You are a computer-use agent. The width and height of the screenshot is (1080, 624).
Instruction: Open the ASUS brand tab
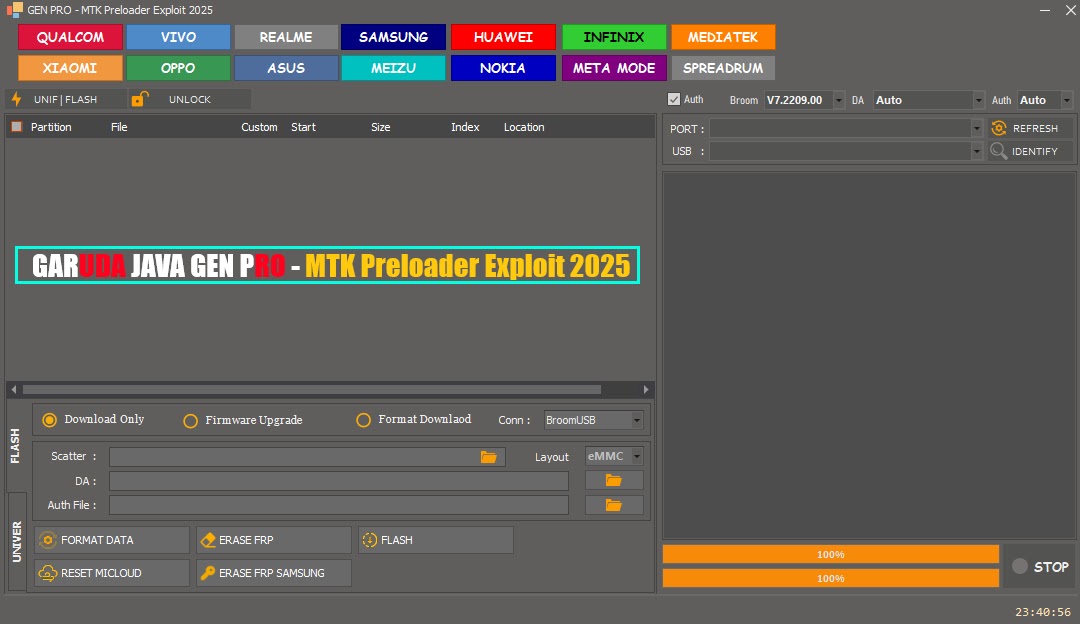pyautogui.click(x=286, y=68)
